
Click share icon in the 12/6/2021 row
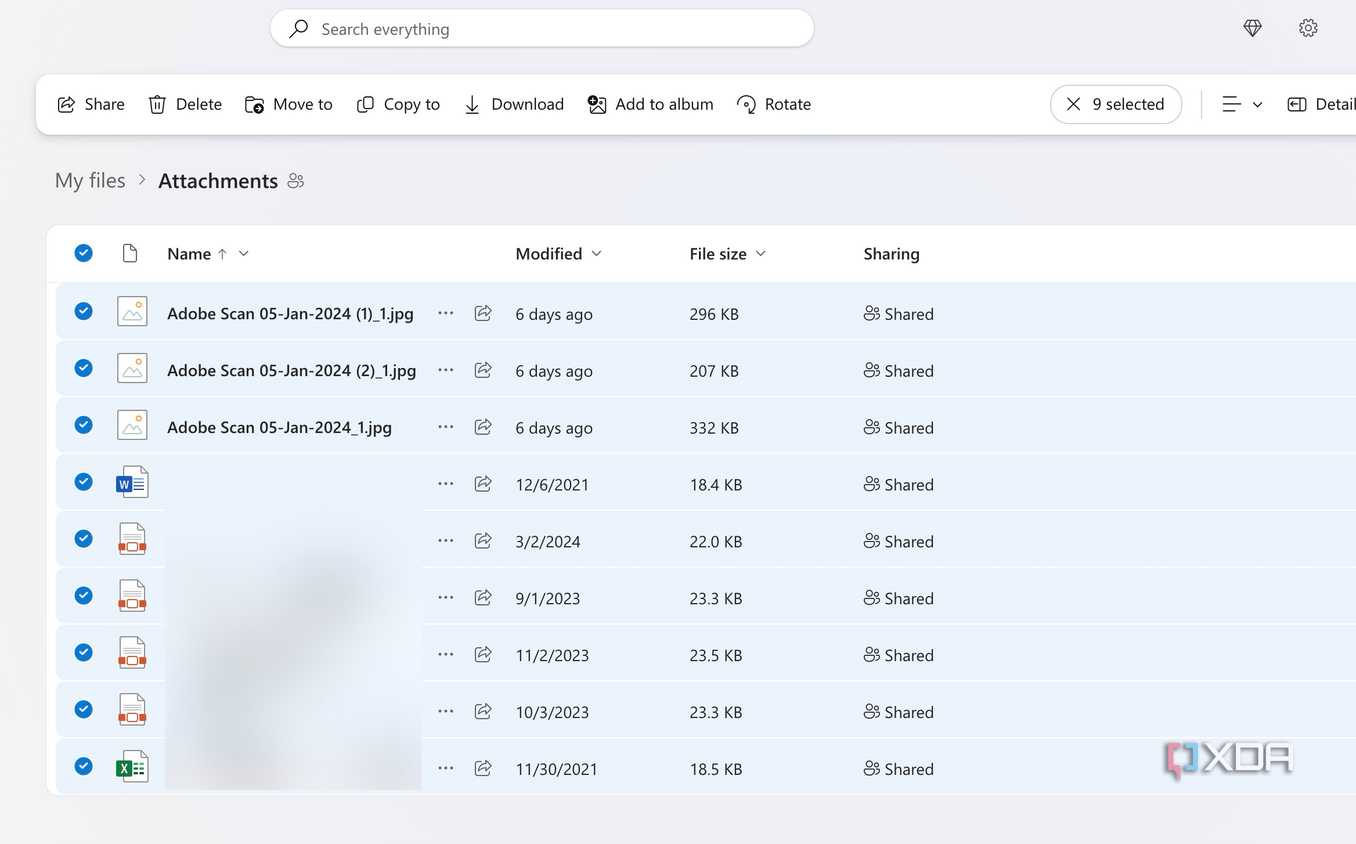pyautogui.click(x=483, y=484)
